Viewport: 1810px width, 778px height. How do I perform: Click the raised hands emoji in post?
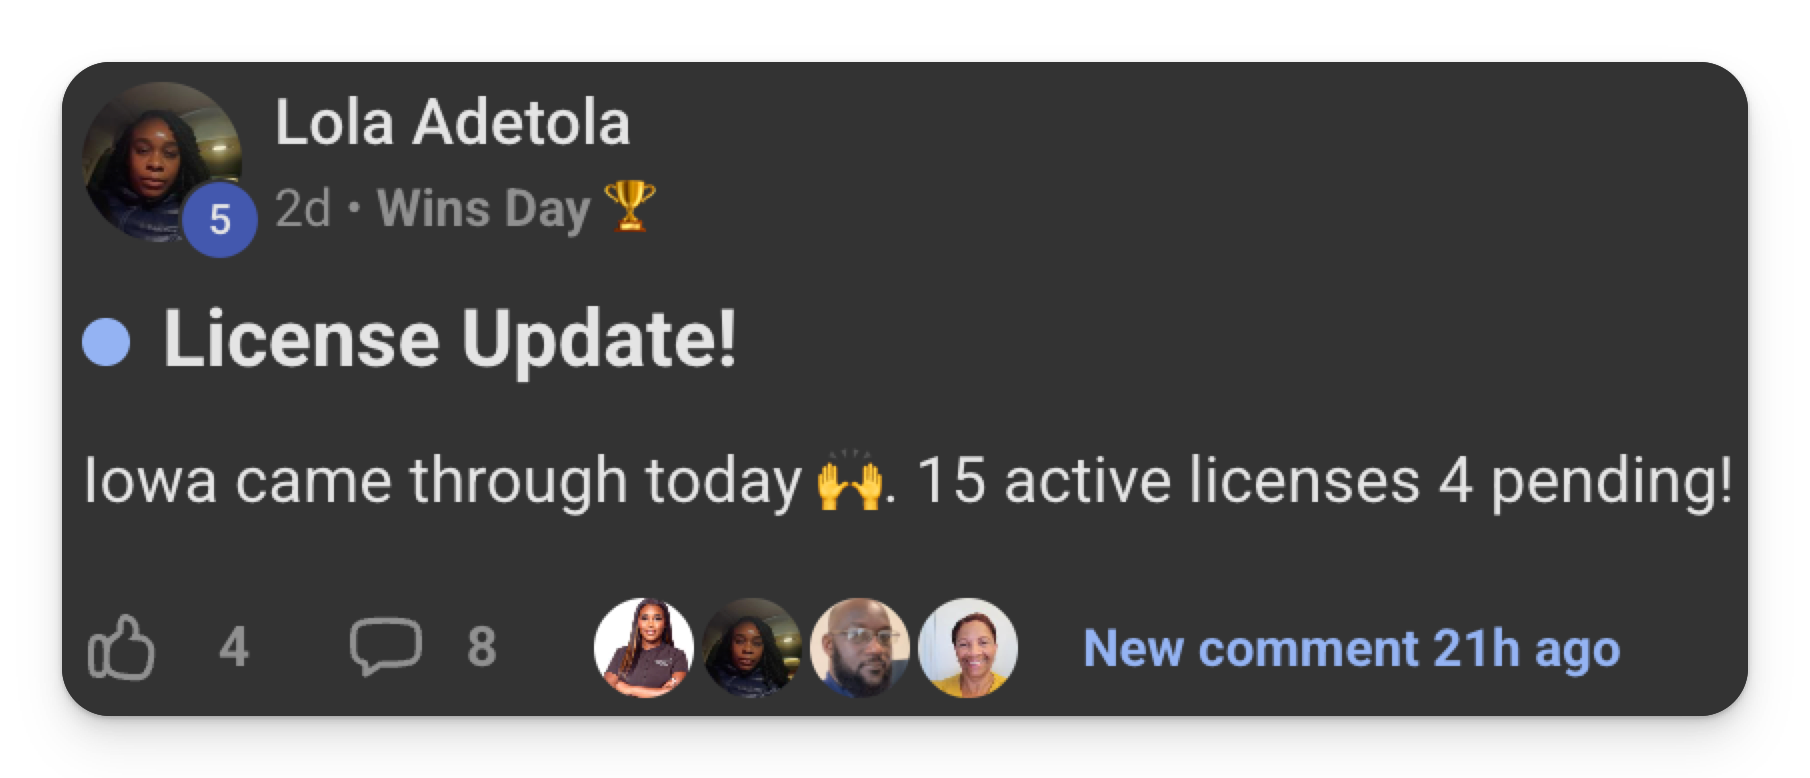[850, 482]
